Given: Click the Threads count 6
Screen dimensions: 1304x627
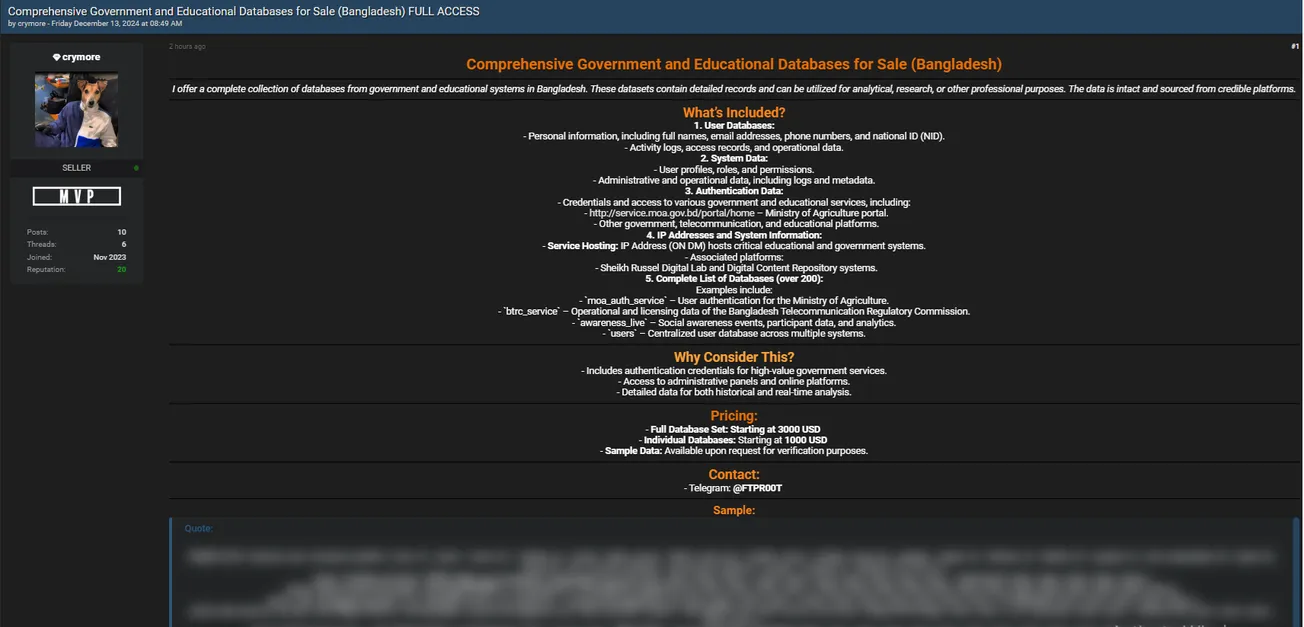Looking at the screenshot, I should [x=123, y=244].
